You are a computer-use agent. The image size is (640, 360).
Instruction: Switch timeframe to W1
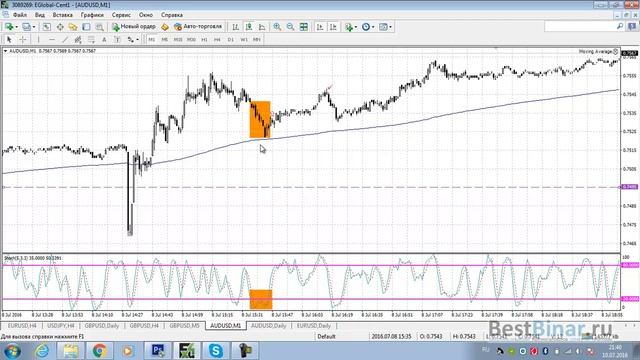tap(244, 40)
